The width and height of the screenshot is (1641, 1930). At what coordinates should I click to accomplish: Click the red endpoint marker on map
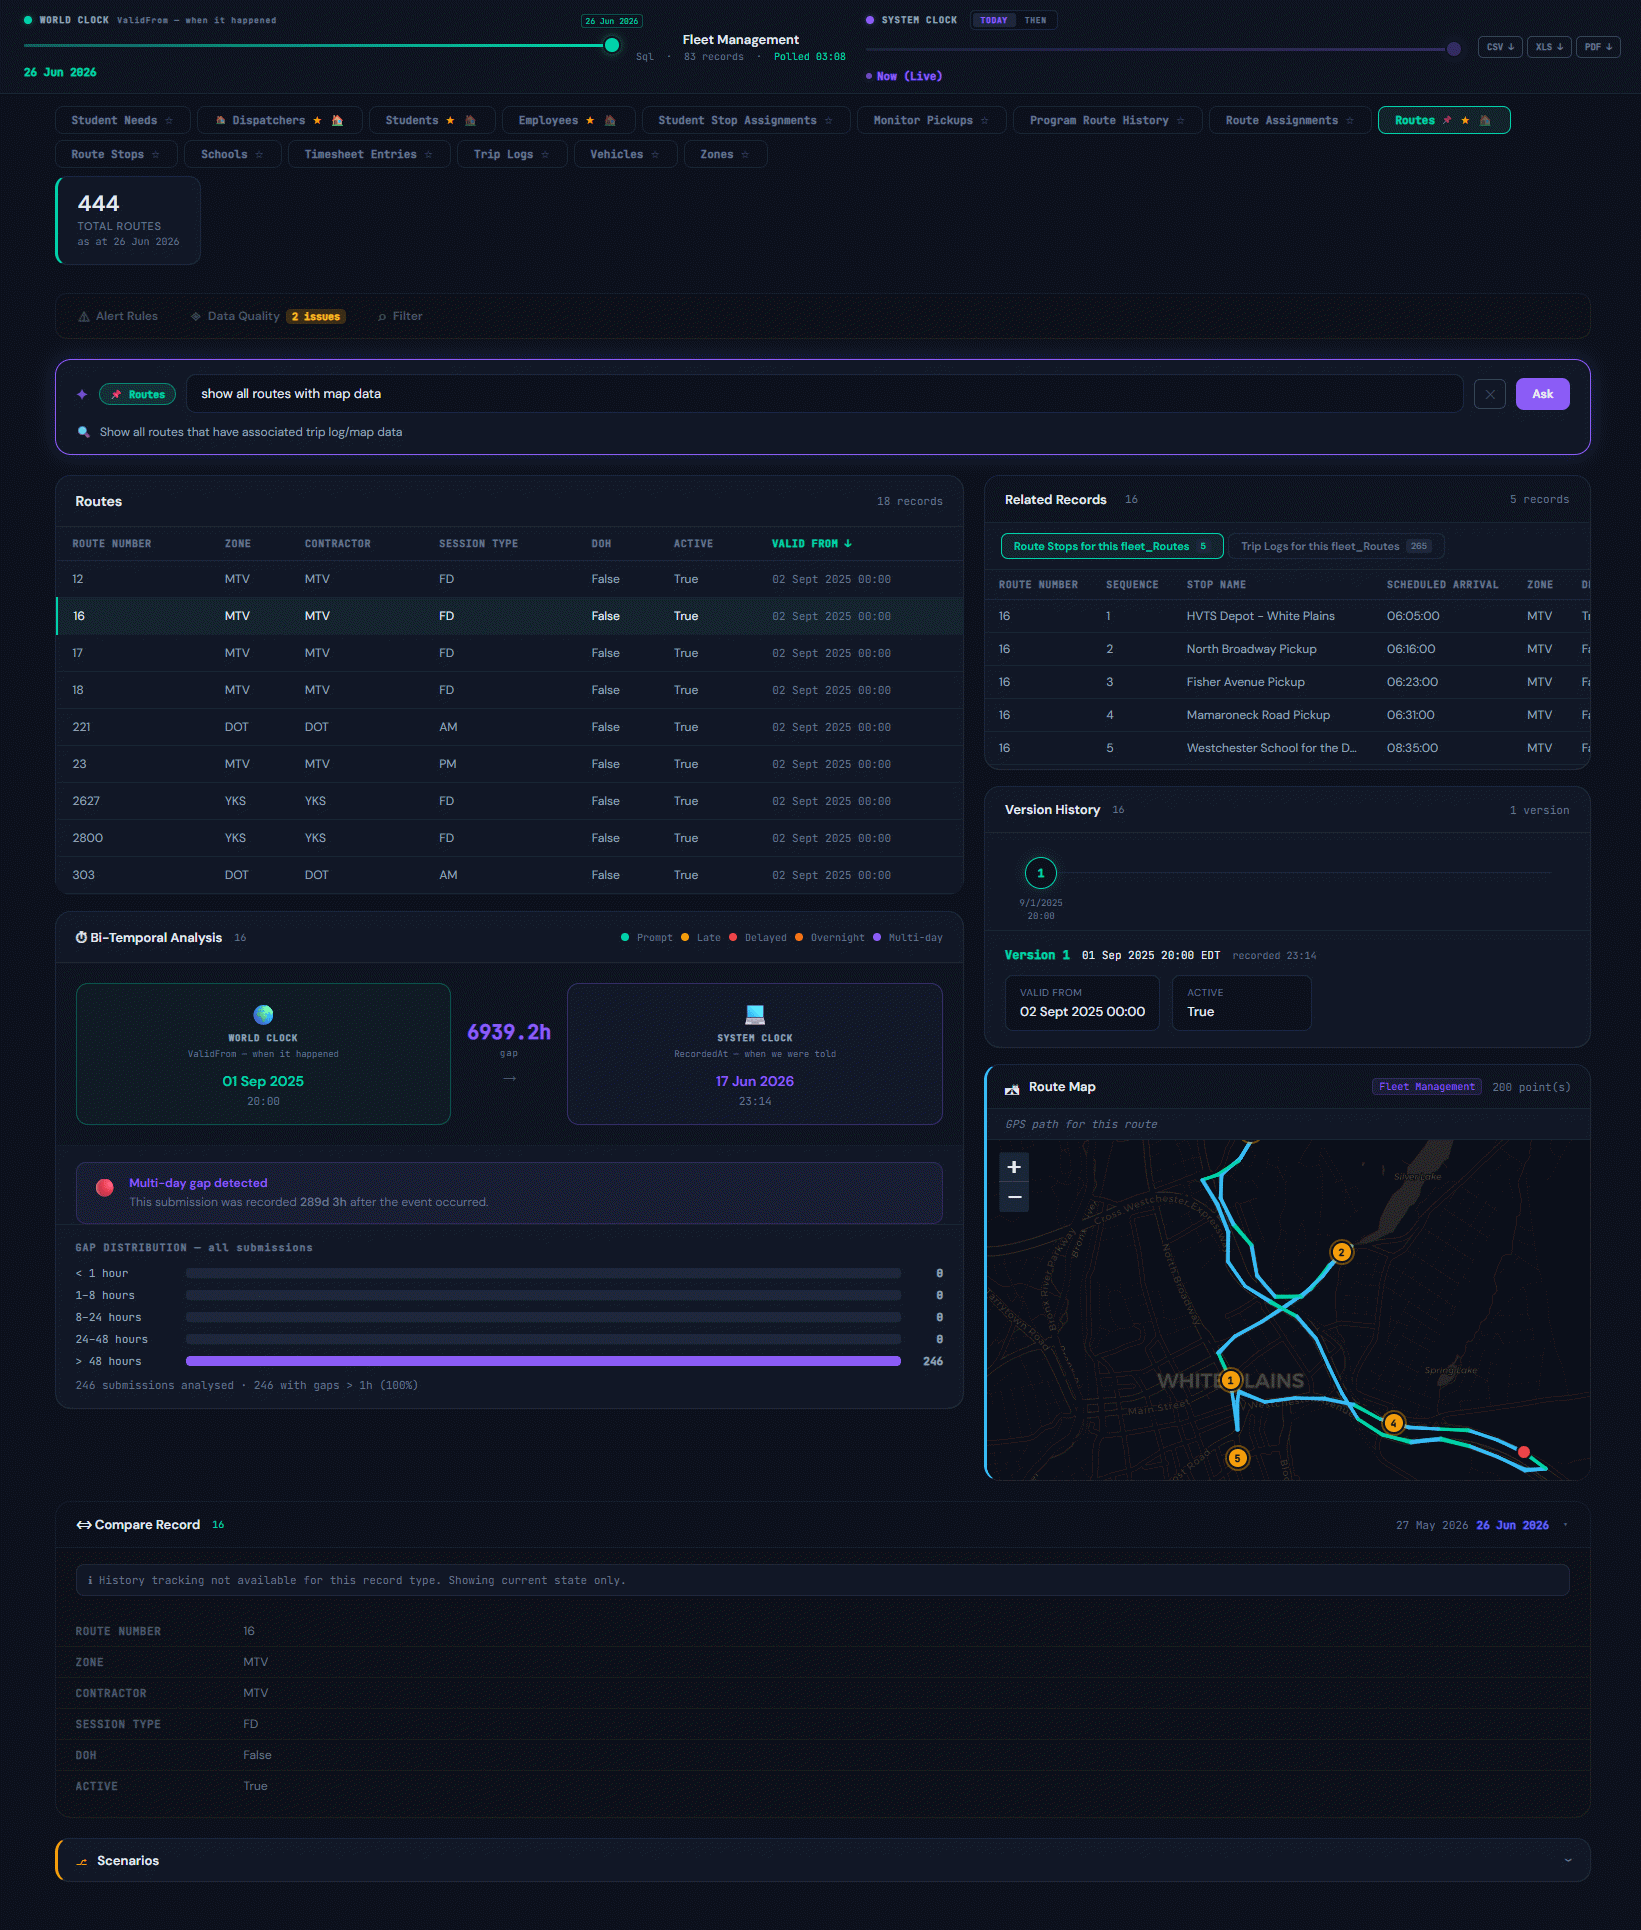[x=1524, y=1452]
